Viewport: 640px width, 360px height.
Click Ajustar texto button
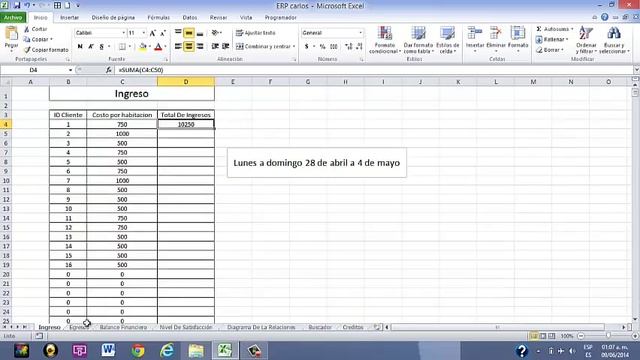(256, 33)
